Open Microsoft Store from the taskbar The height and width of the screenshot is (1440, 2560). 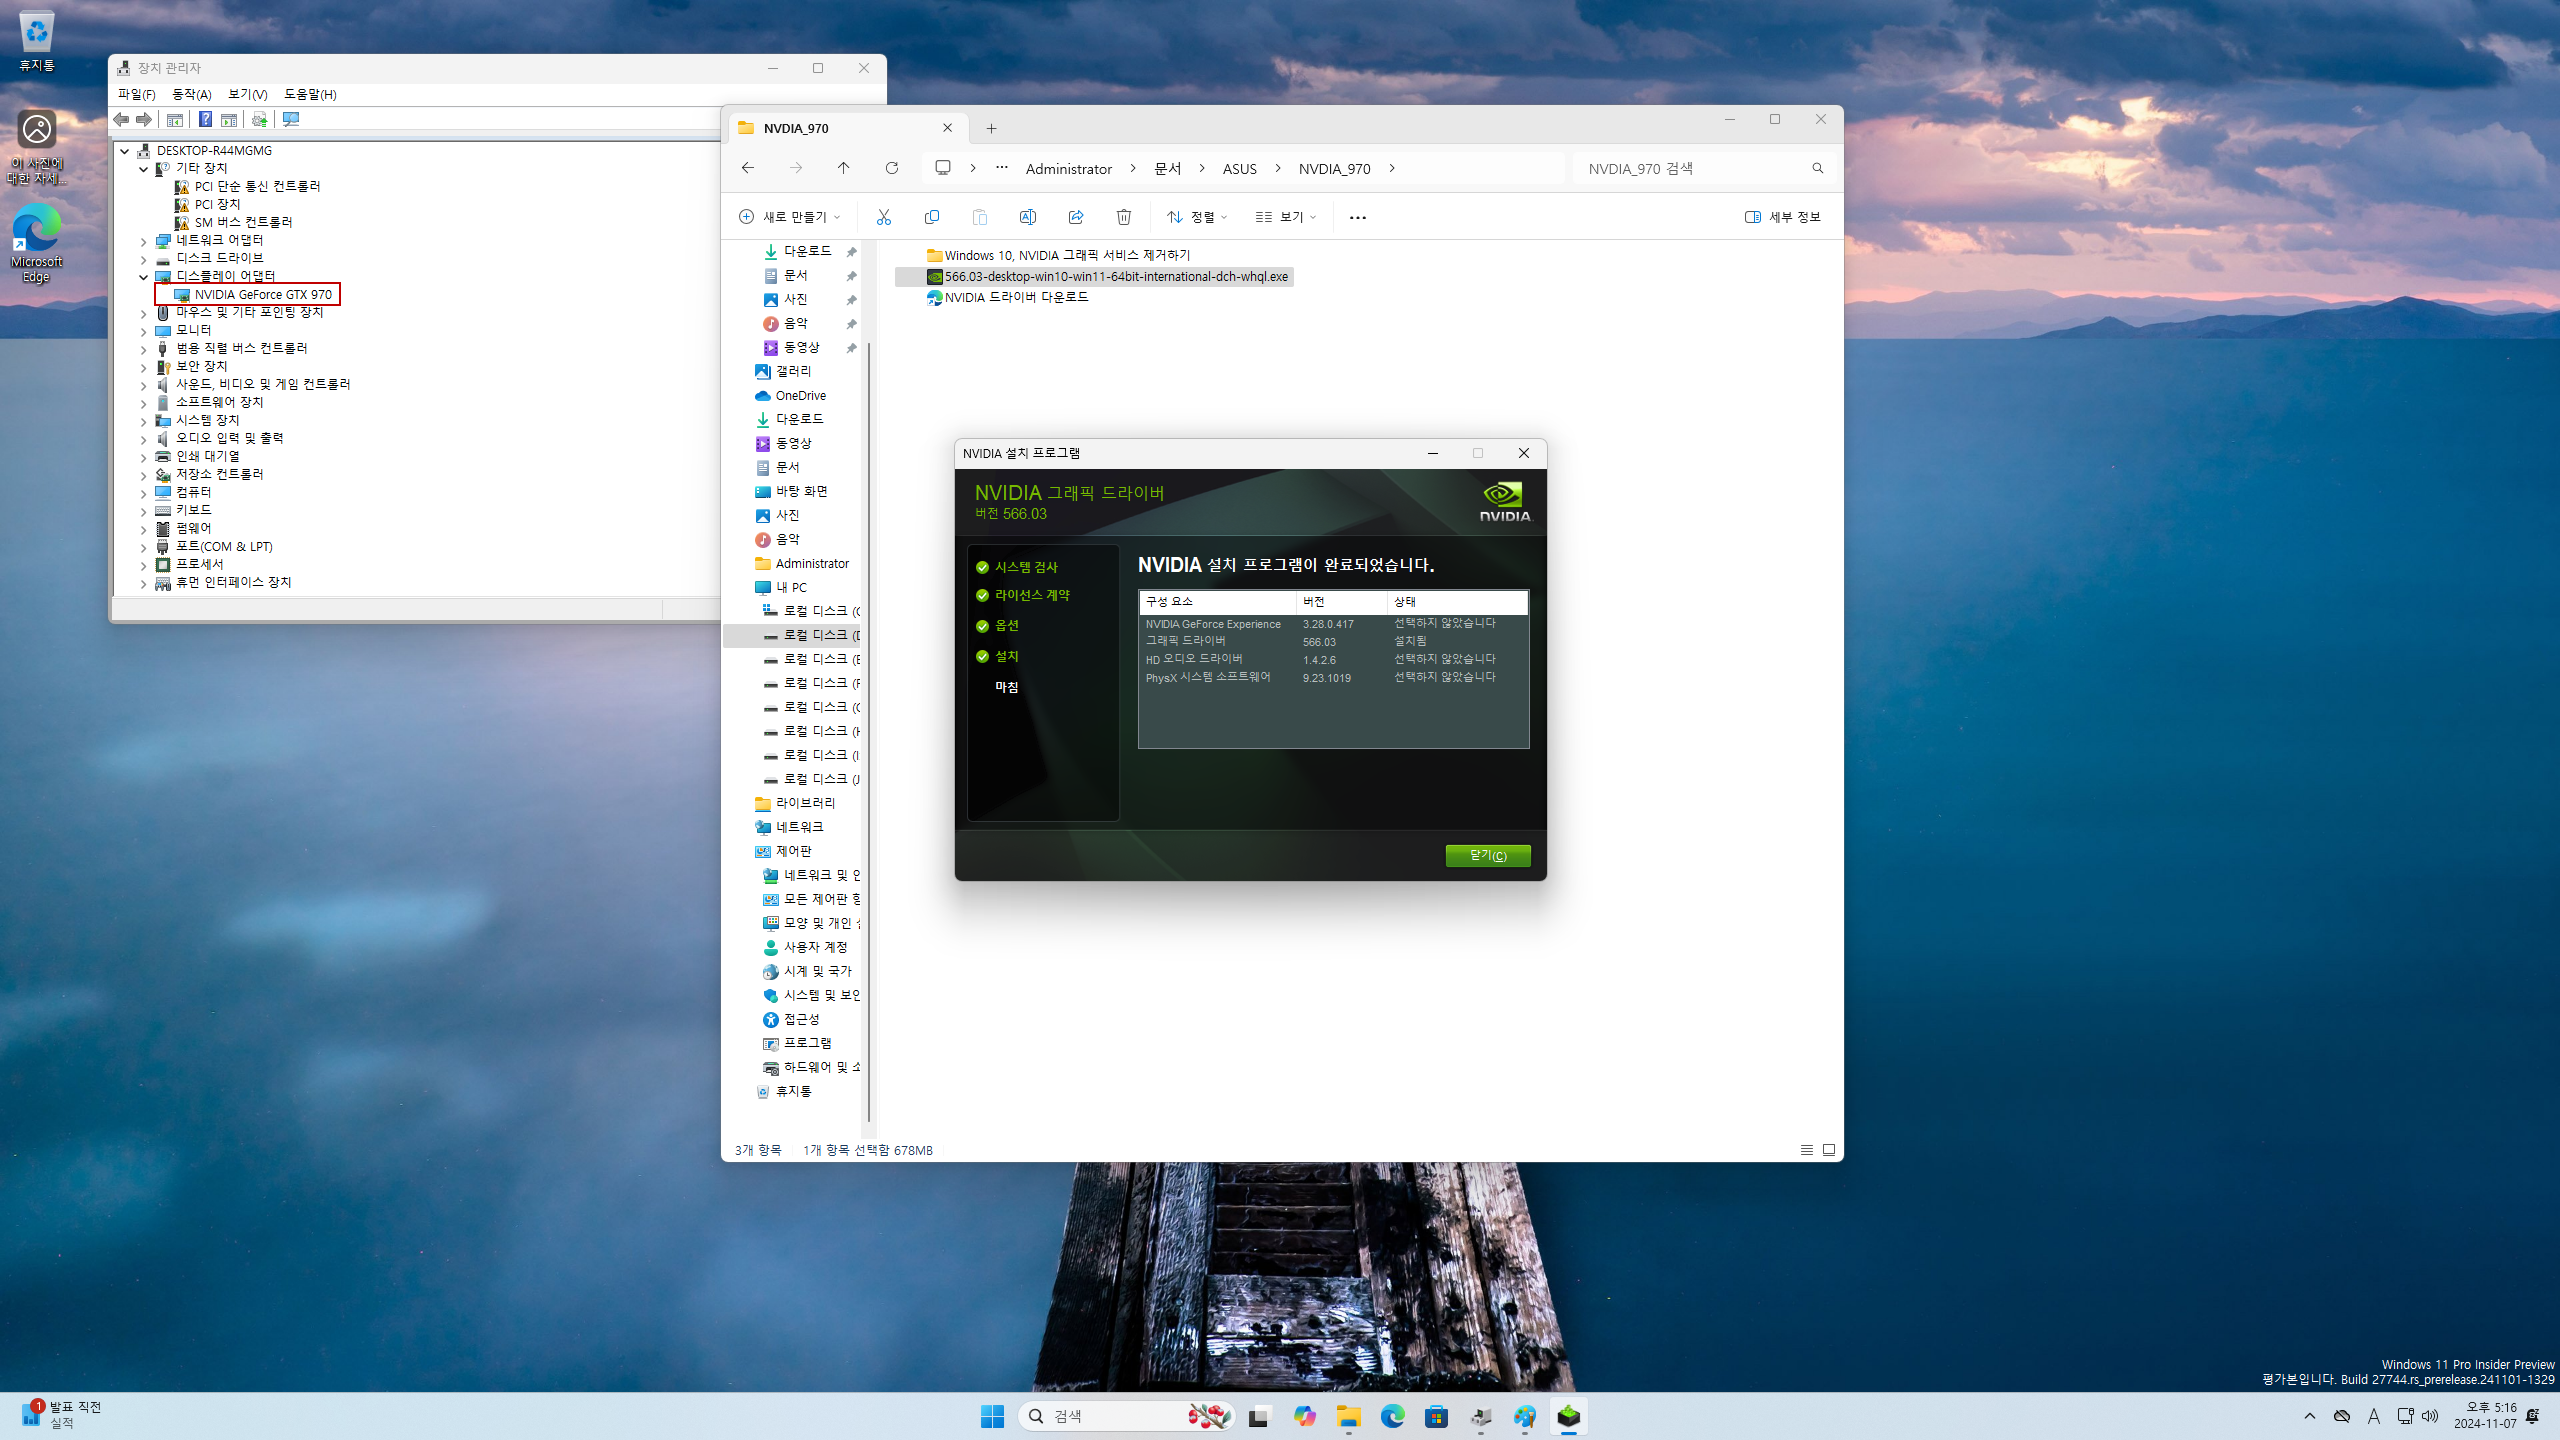[x=1436, y=1416]
